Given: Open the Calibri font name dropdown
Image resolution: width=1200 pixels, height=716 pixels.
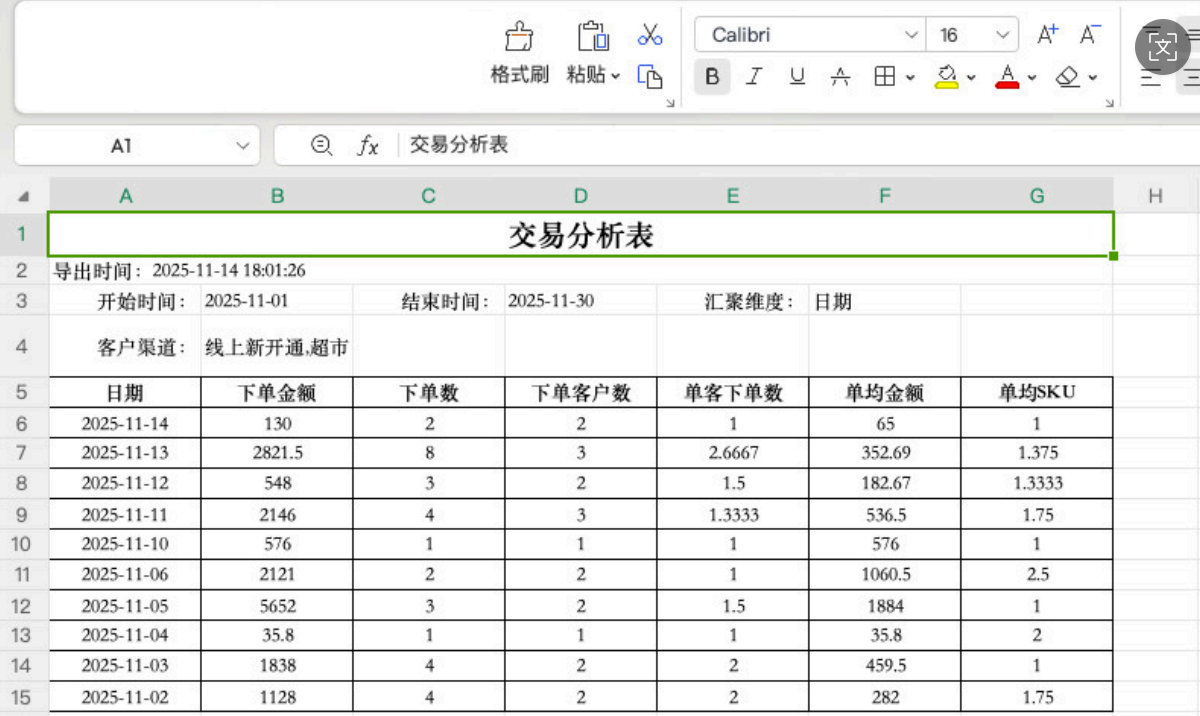Looking at the screenshot, I should pos(911,35).
